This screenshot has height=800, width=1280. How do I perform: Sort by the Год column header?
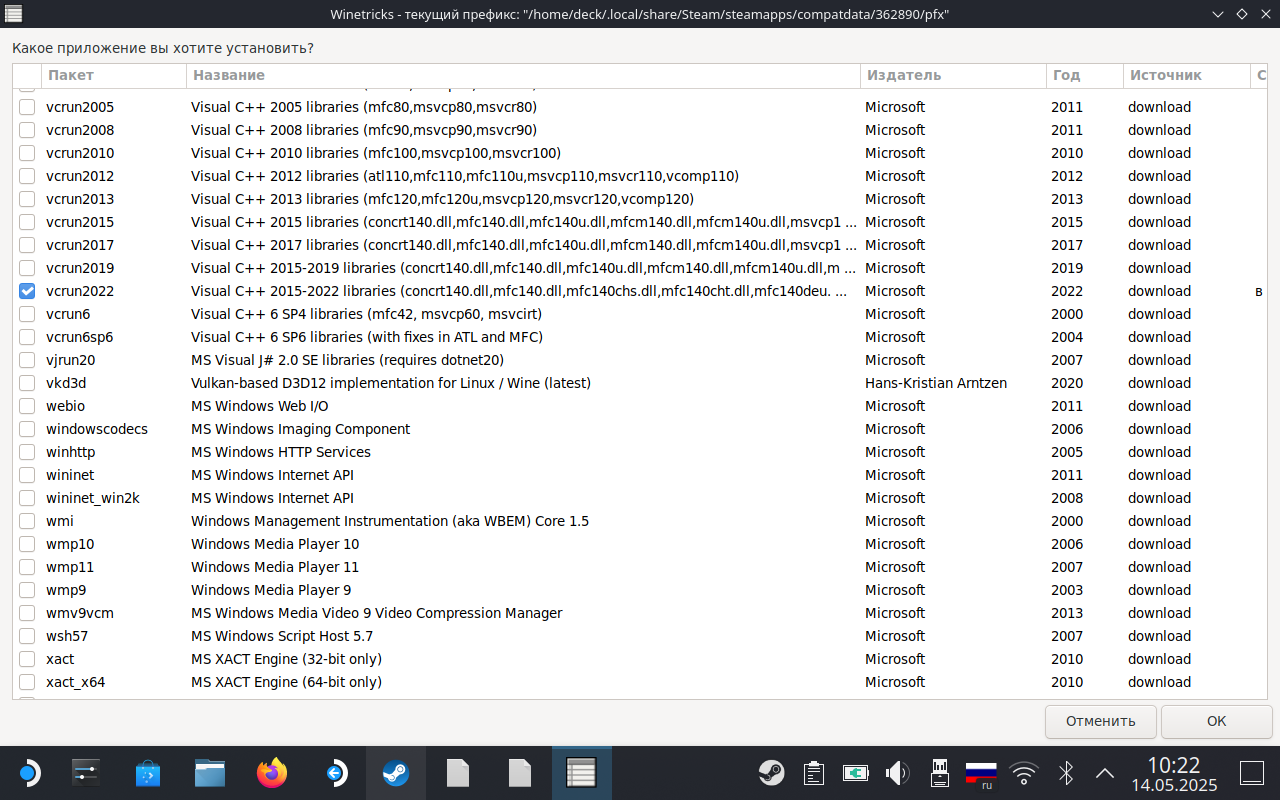[1085, 75]
